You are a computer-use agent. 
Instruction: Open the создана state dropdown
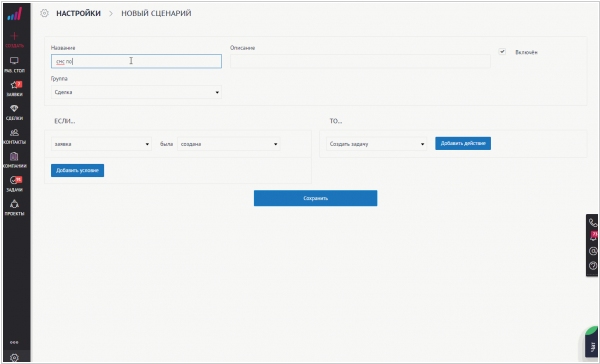pyautogui.click(x=229, y=144)
